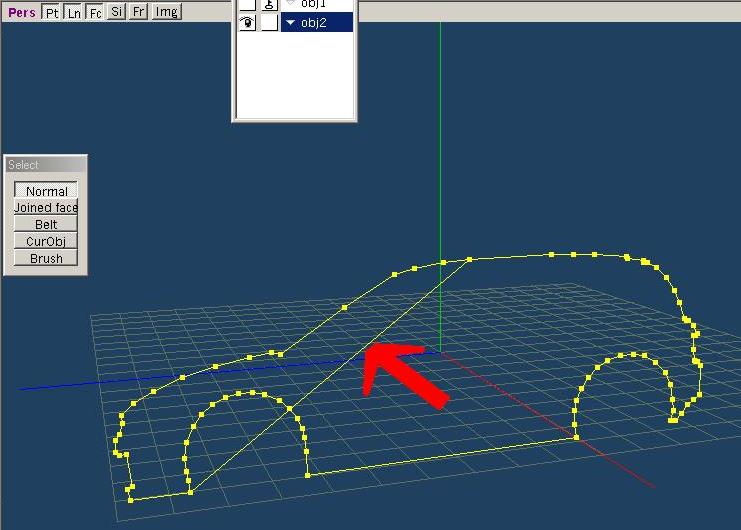Activate the Brush selection mode
741x530 pixels.
[x=46, y=258]
